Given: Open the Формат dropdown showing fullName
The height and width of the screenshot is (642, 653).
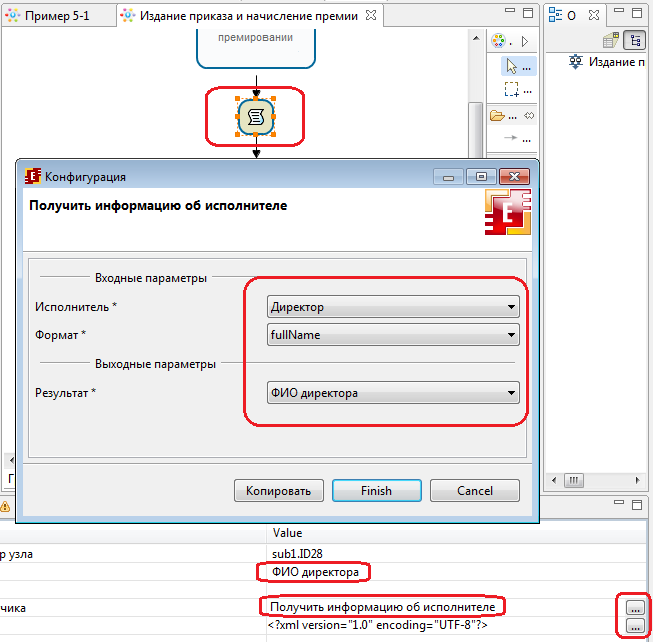Looking at the screenshot, I should coord(393,335).
